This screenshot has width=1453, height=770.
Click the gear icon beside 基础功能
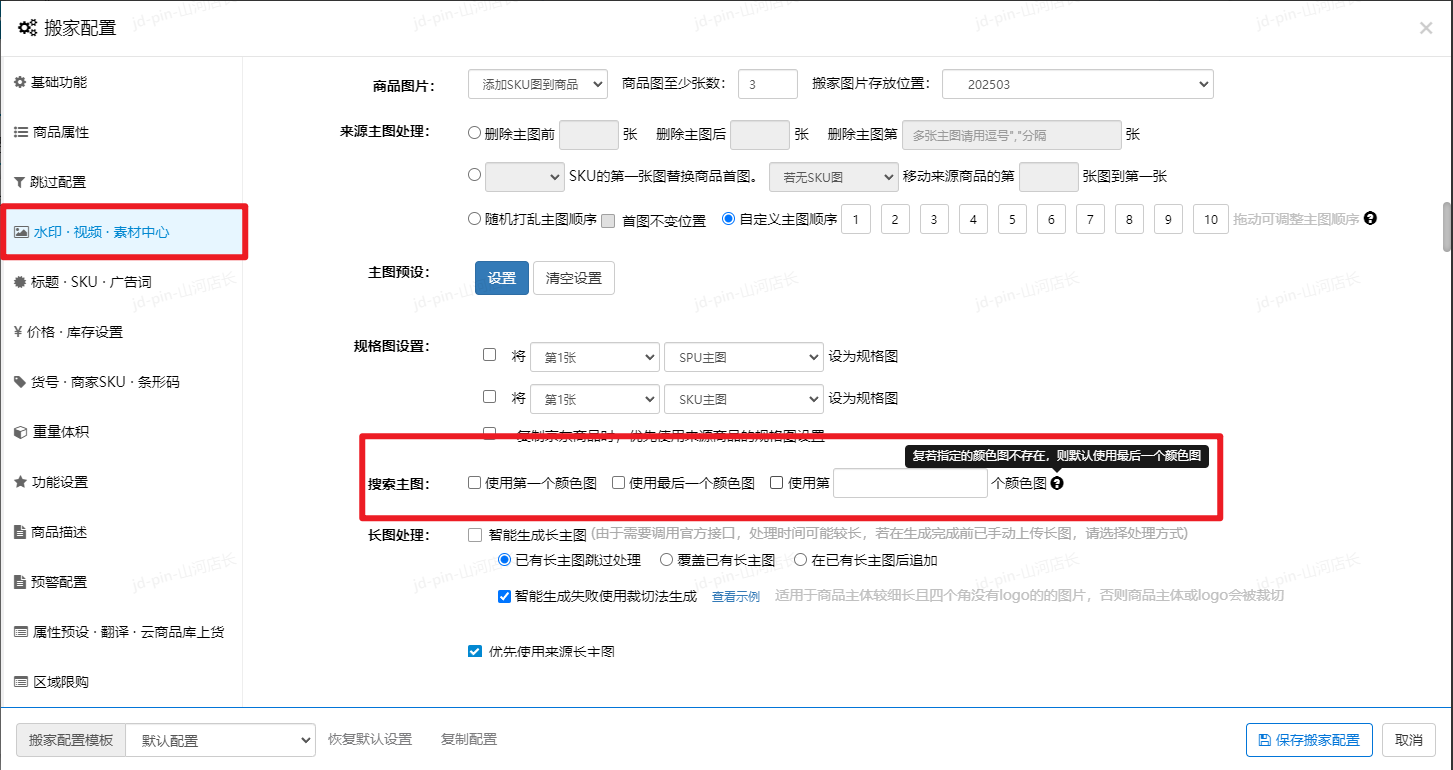point(20,82)
